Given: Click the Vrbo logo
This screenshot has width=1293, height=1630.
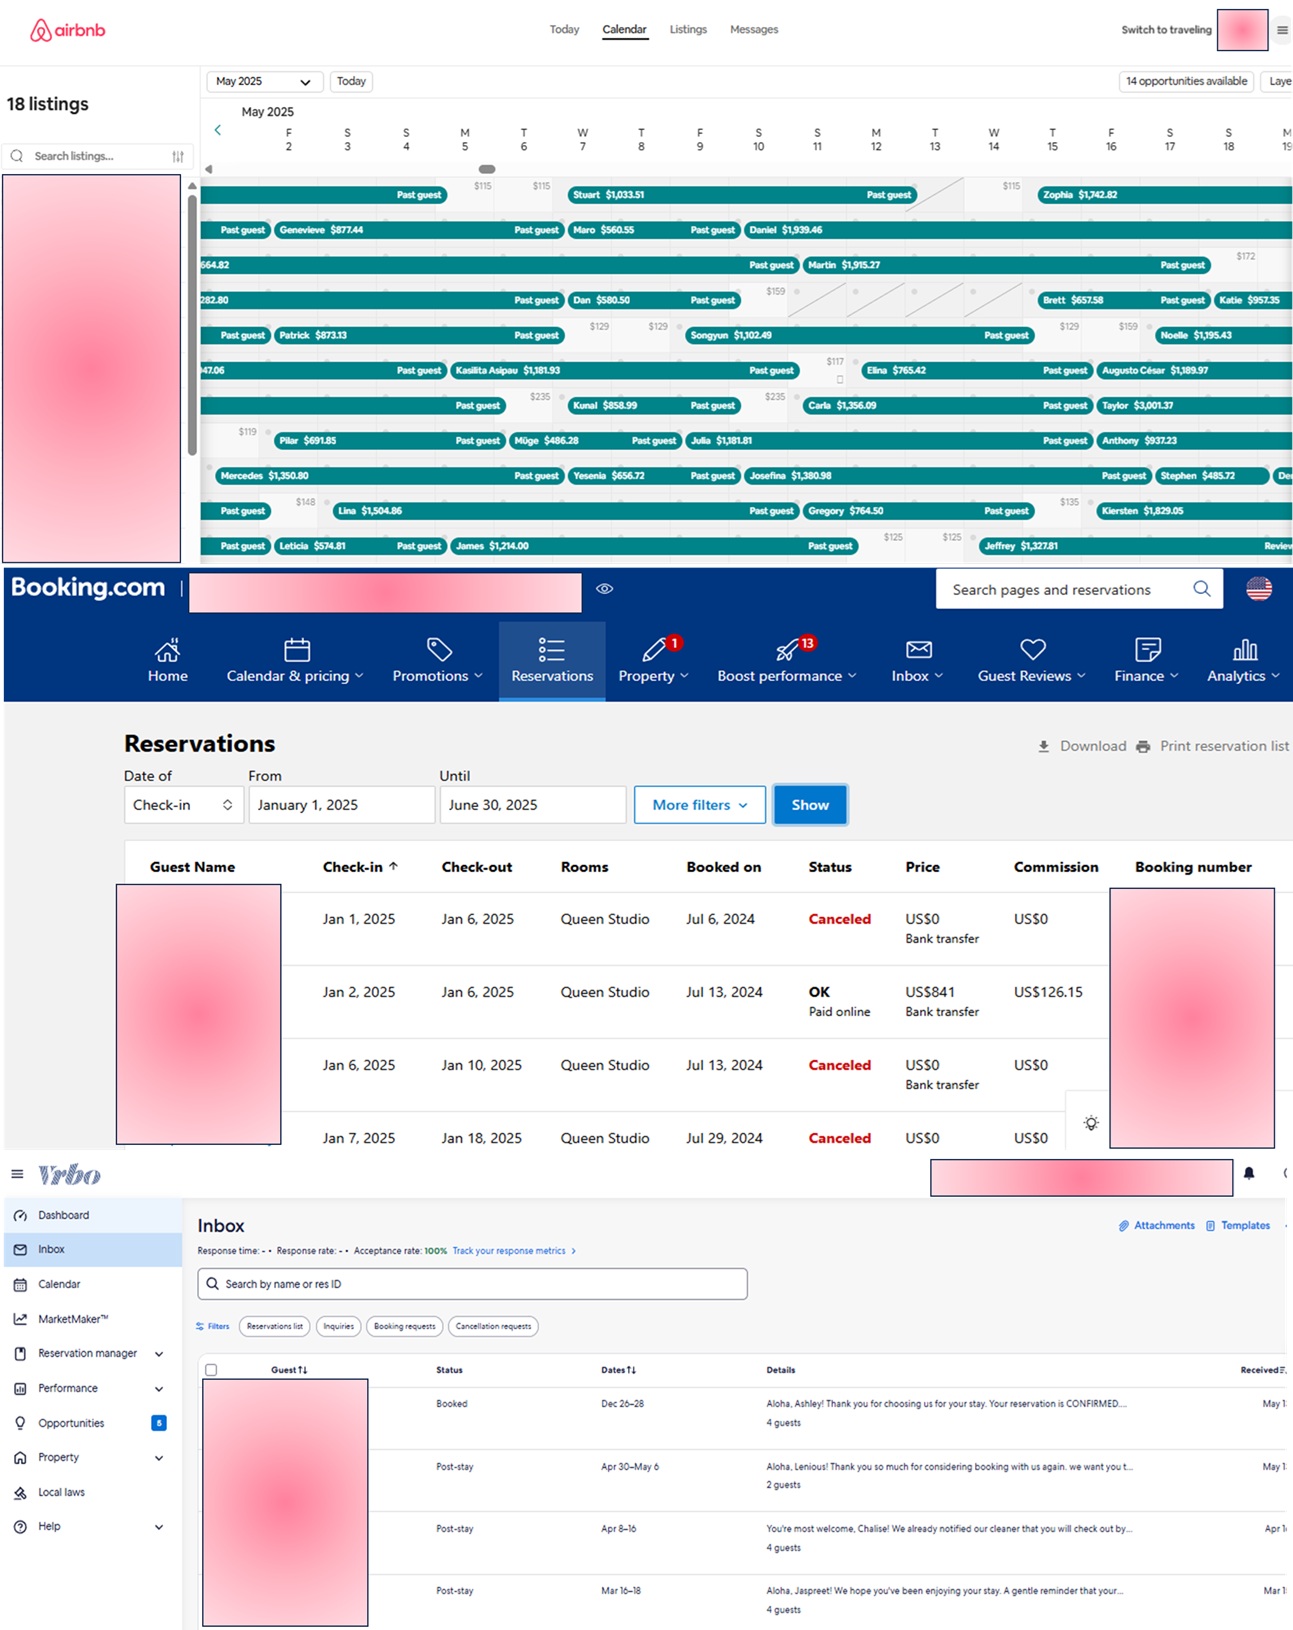Looking at the screenshot, I should click(69, 1174).
